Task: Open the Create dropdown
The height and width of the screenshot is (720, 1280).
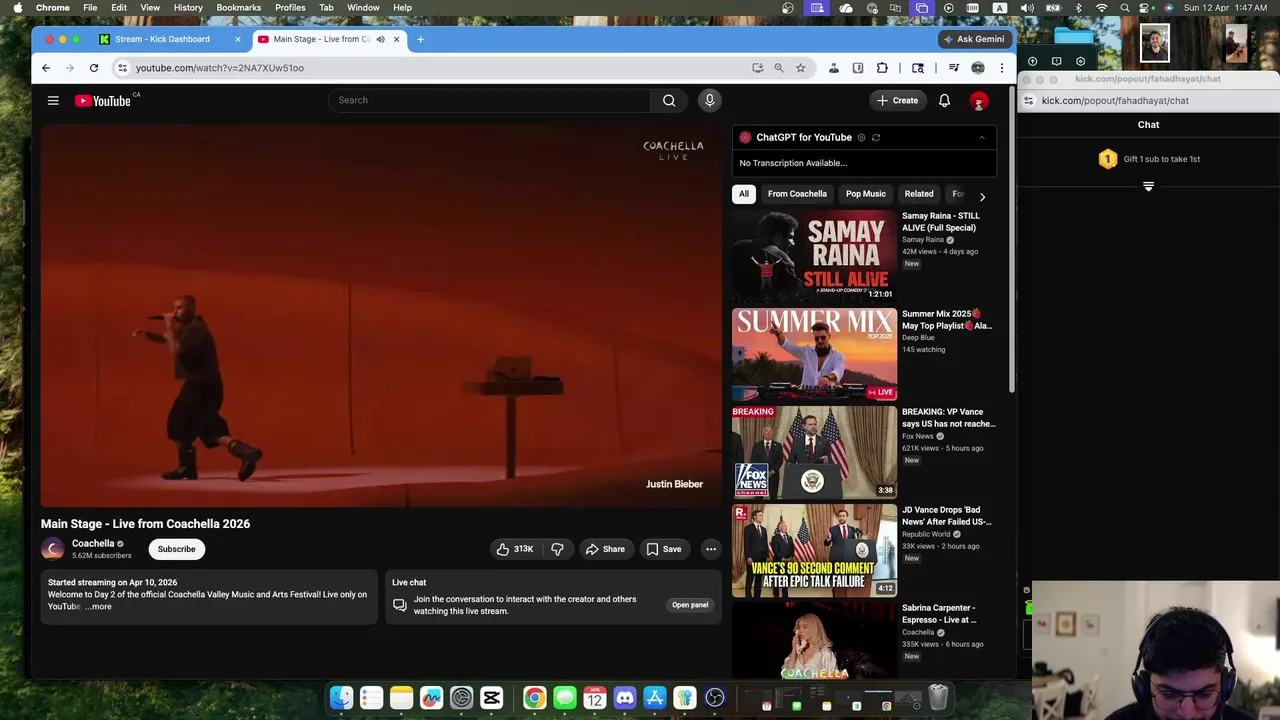Action: [897, 100]
